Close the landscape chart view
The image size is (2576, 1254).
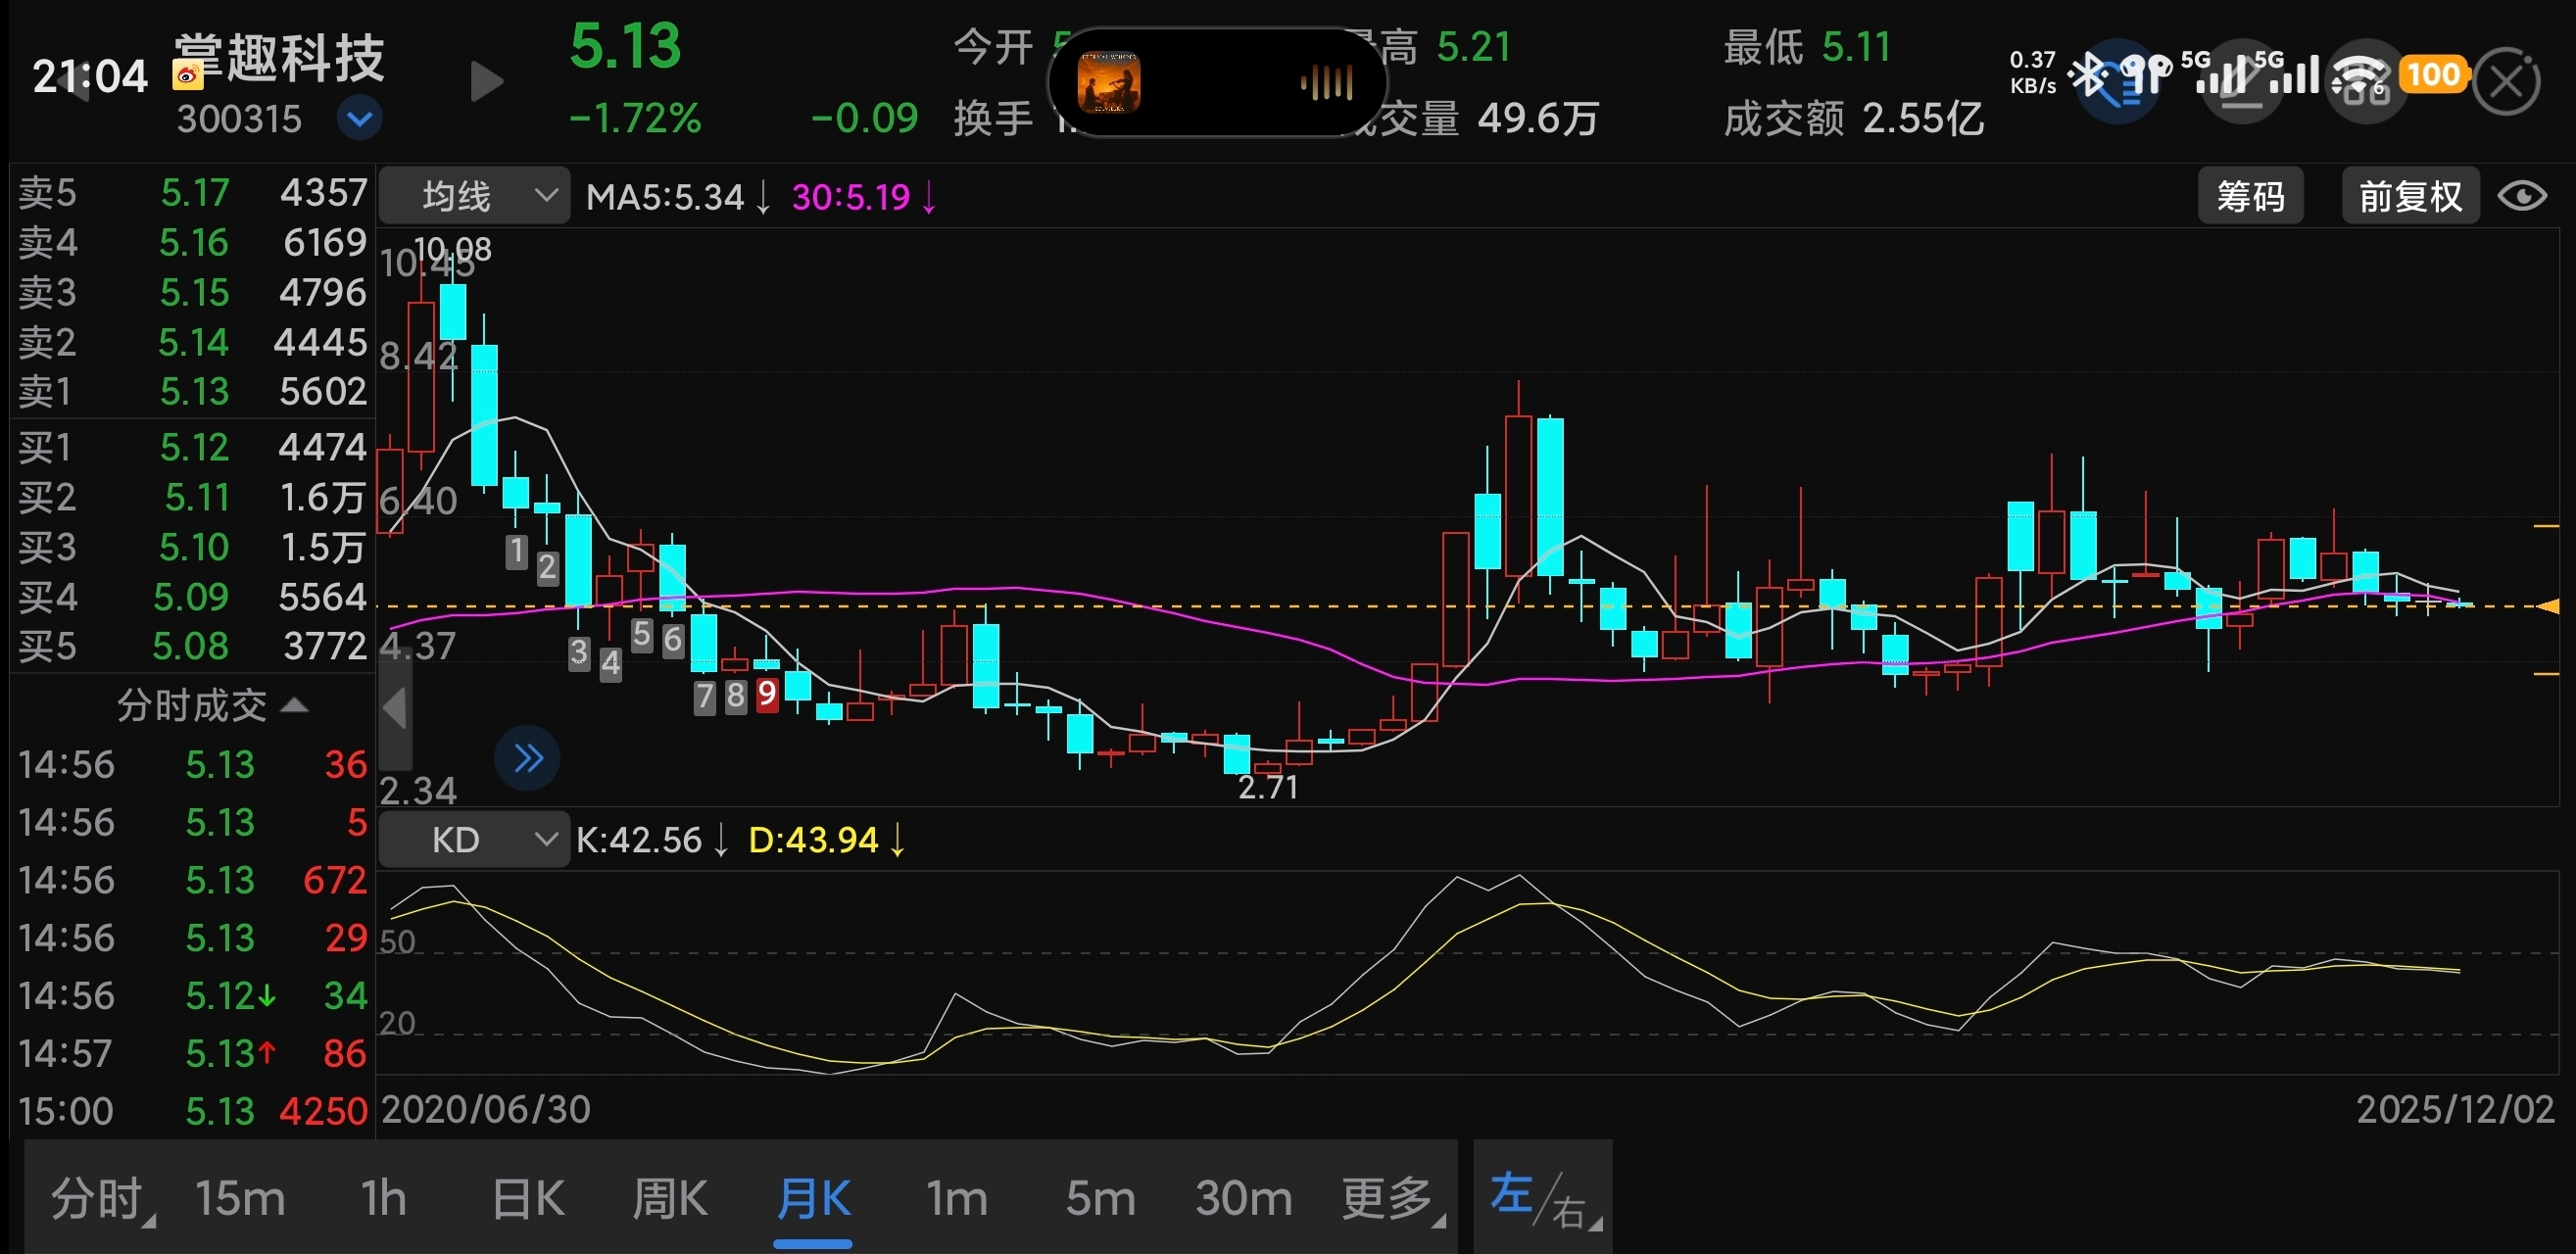tap(2505, 82)
